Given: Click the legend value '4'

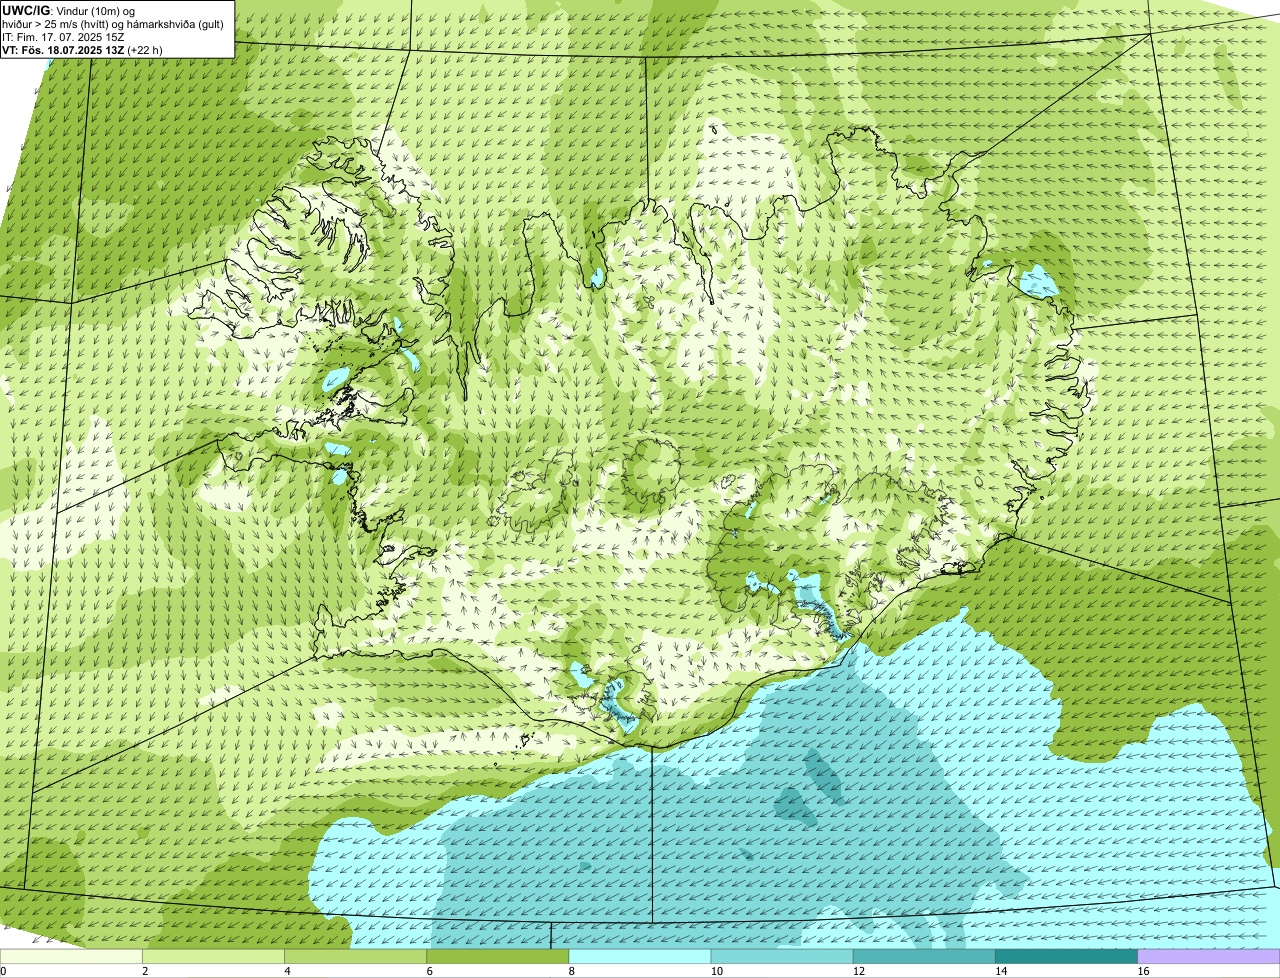Looking at the screenshot, I should pyautogui.click(x=287, y=971).
